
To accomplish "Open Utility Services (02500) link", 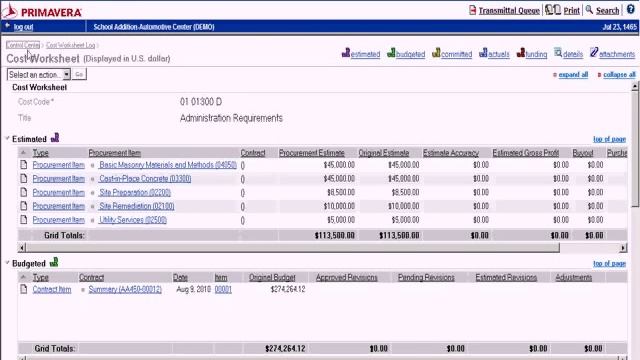I will pyautogui.click(x=133, y=220).
